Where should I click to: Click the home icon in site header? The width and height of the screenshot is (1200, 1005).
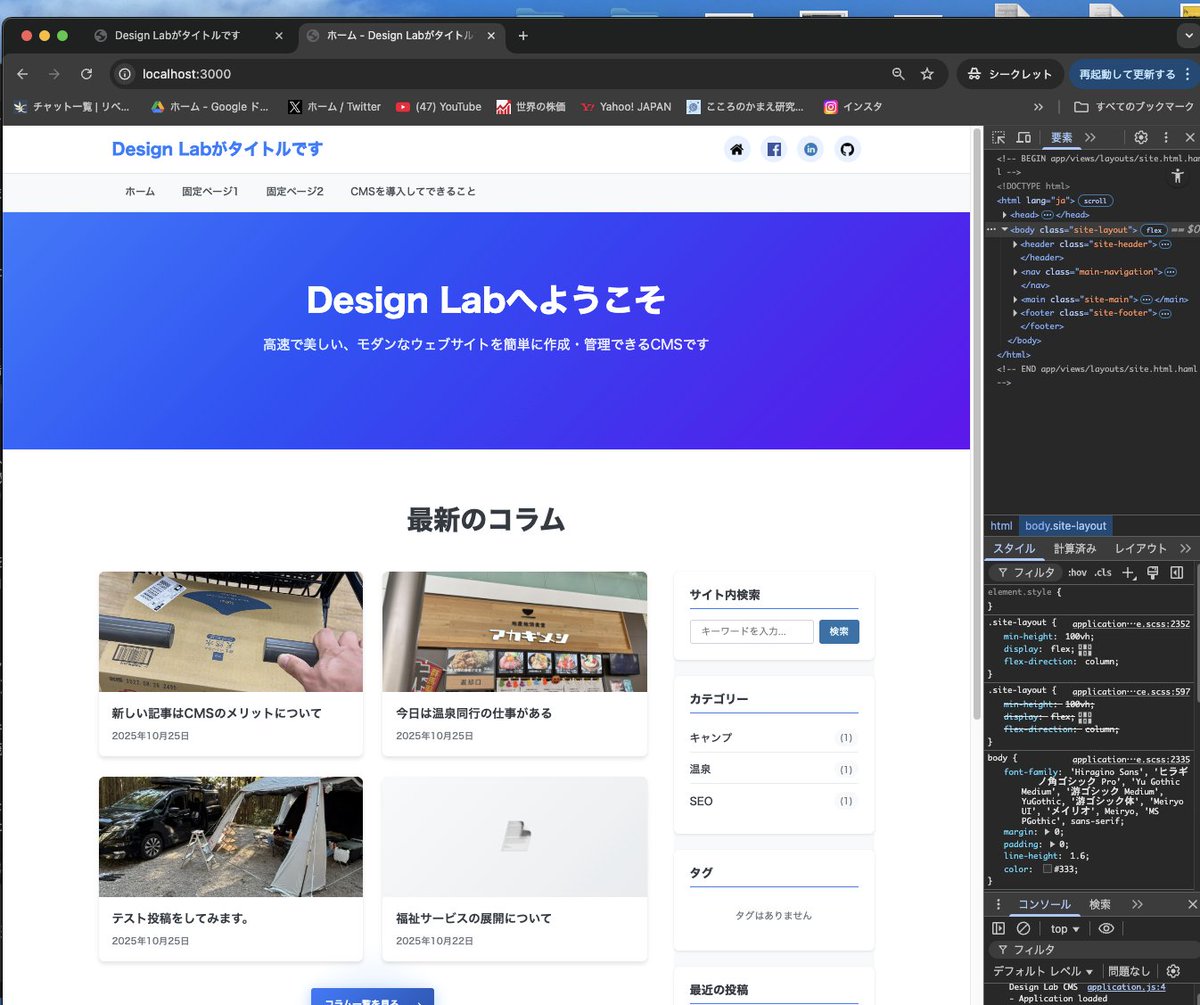pos(737,150)
